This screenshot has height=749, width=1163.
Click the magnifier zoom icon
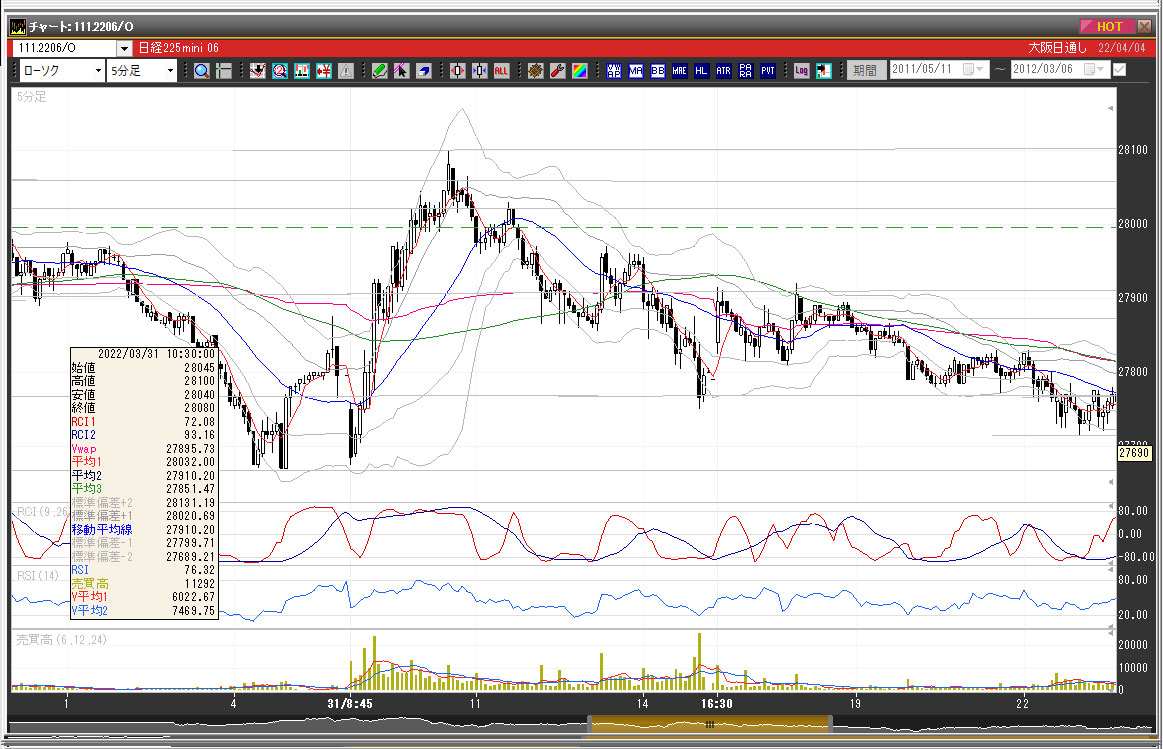pyautogui.click(x=202, y=70)
